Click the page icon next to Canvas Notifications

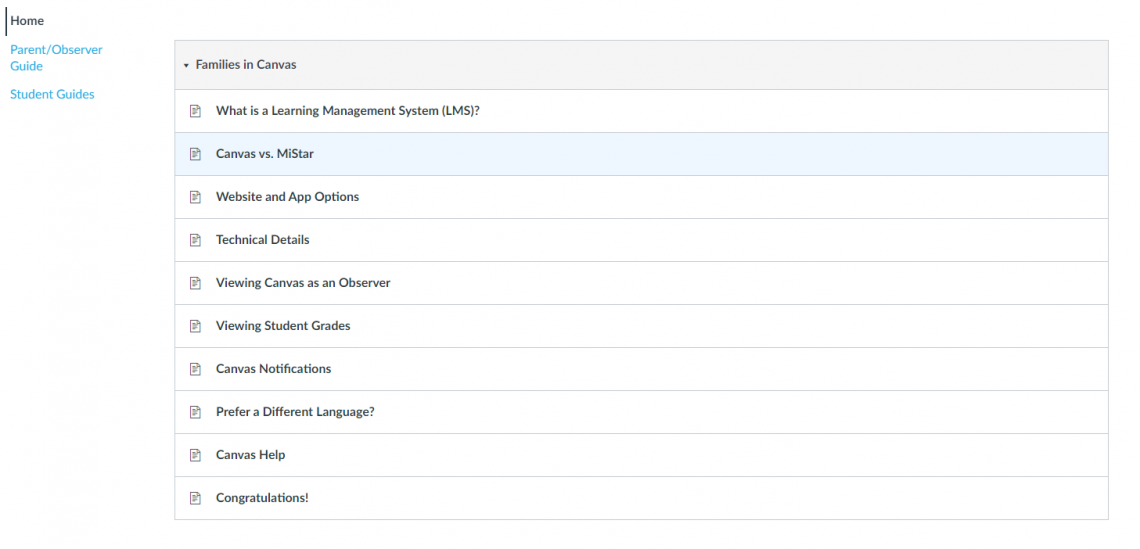(x=196, y=369)
